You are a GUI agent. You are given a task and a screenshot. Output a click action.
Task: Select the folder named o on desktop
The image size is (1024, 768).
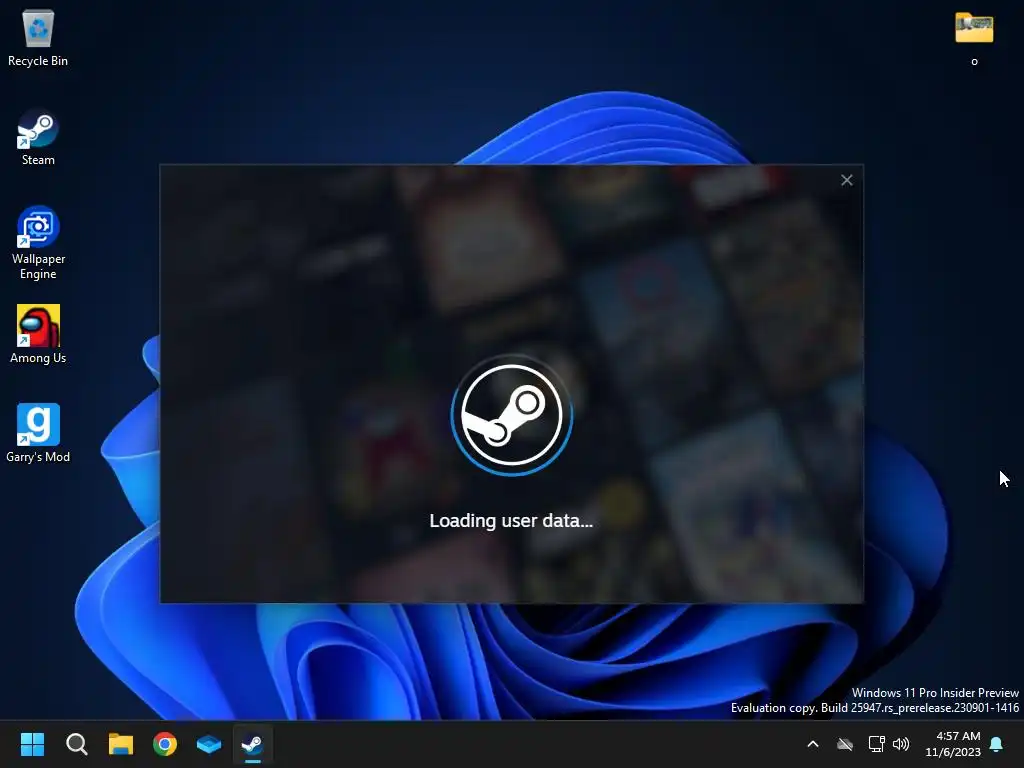(x=974, y=38)
